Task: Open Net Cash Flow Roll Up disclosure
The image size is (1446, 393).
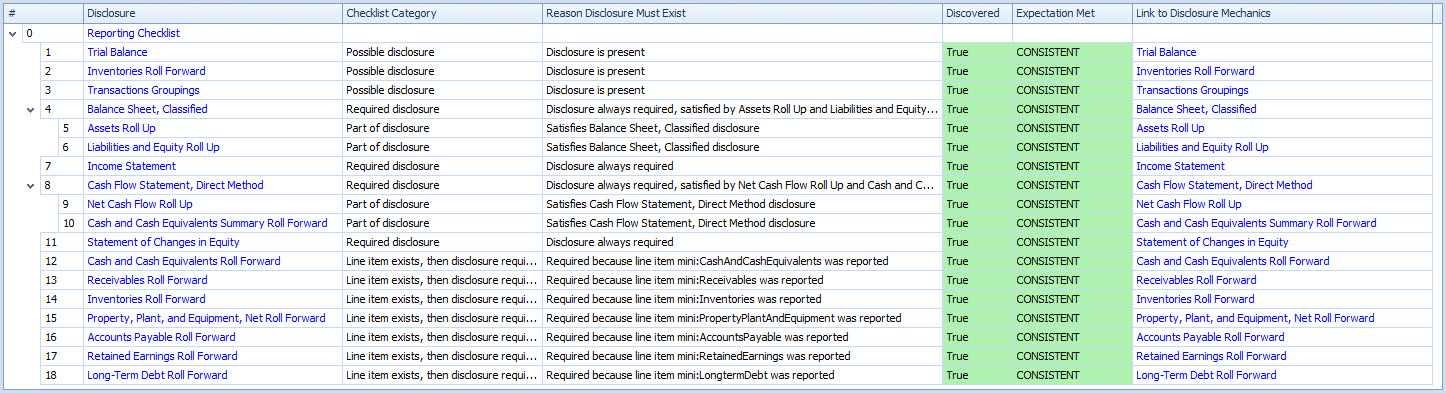Action: (x=140, y=204)
